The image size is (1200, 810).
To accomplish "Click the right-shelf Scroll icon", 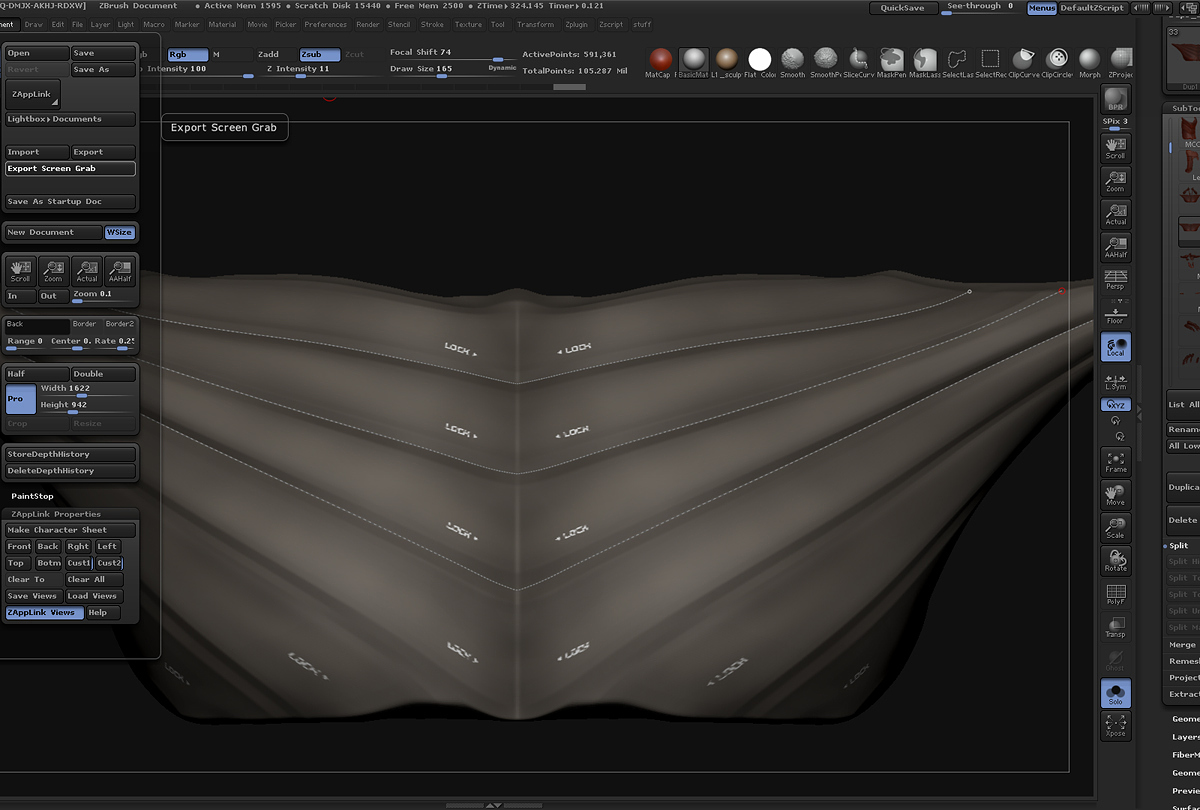I will (x=1115, y=148).
